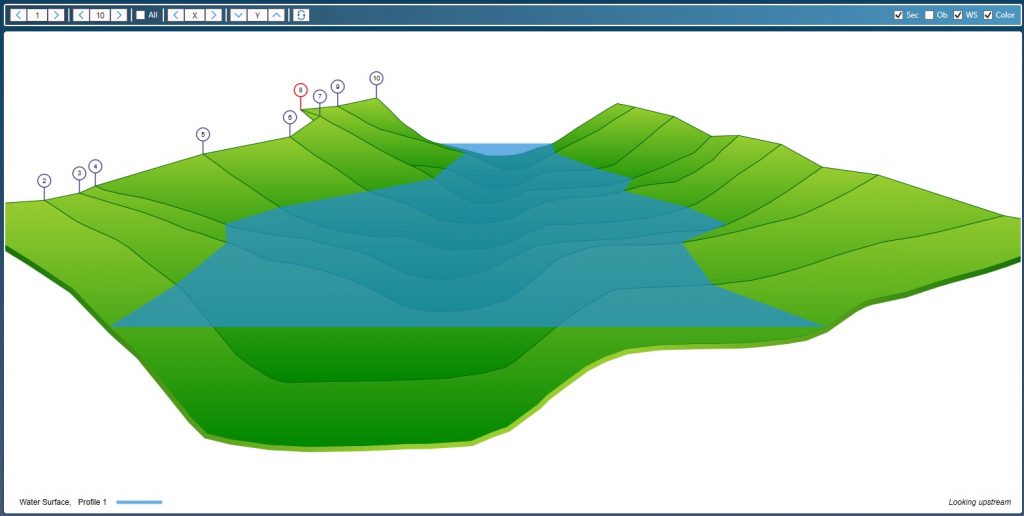Tilt view up with Y-axis up chevron
Screen dimensions: 1024x516
coord(276,15)
